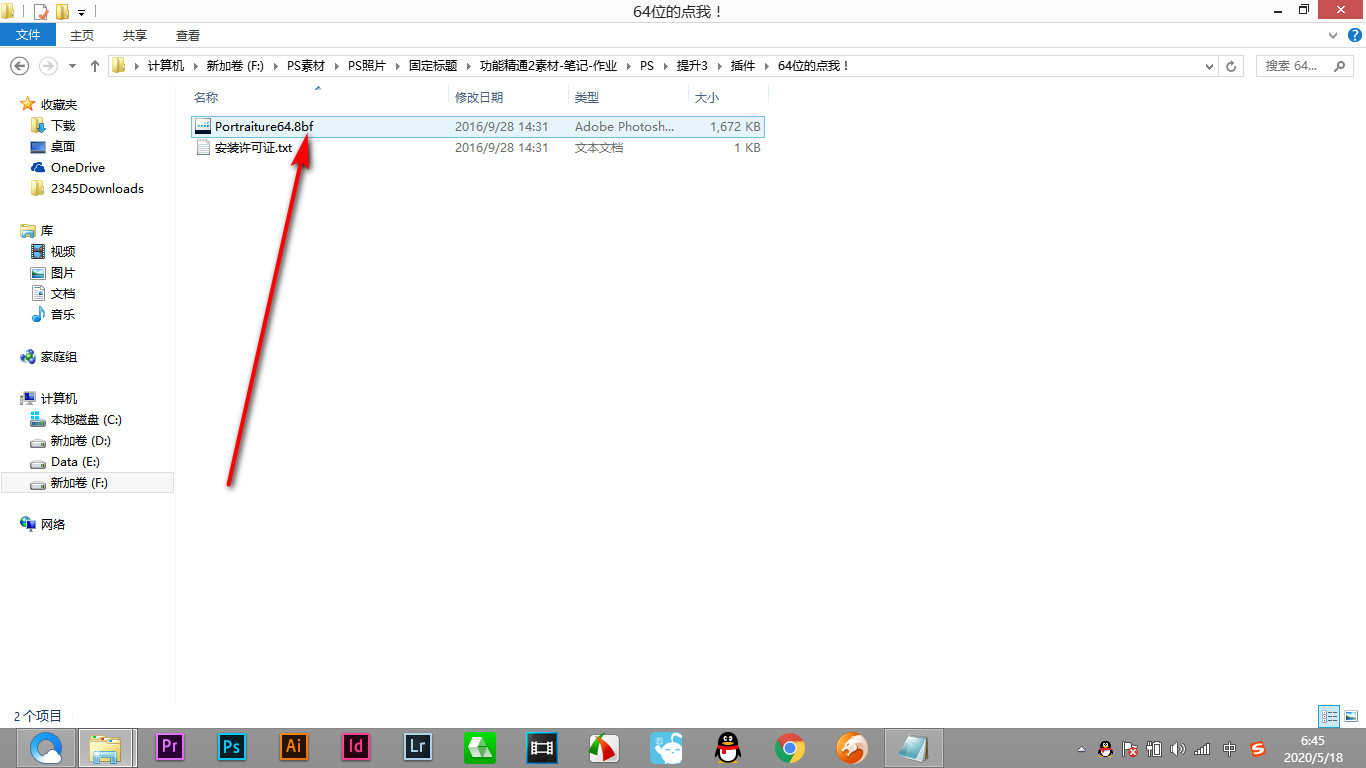Expand the 计算机 breadcrumb arrow
1366x768 pixels.
pyautogui.click(x=195, y=66)
